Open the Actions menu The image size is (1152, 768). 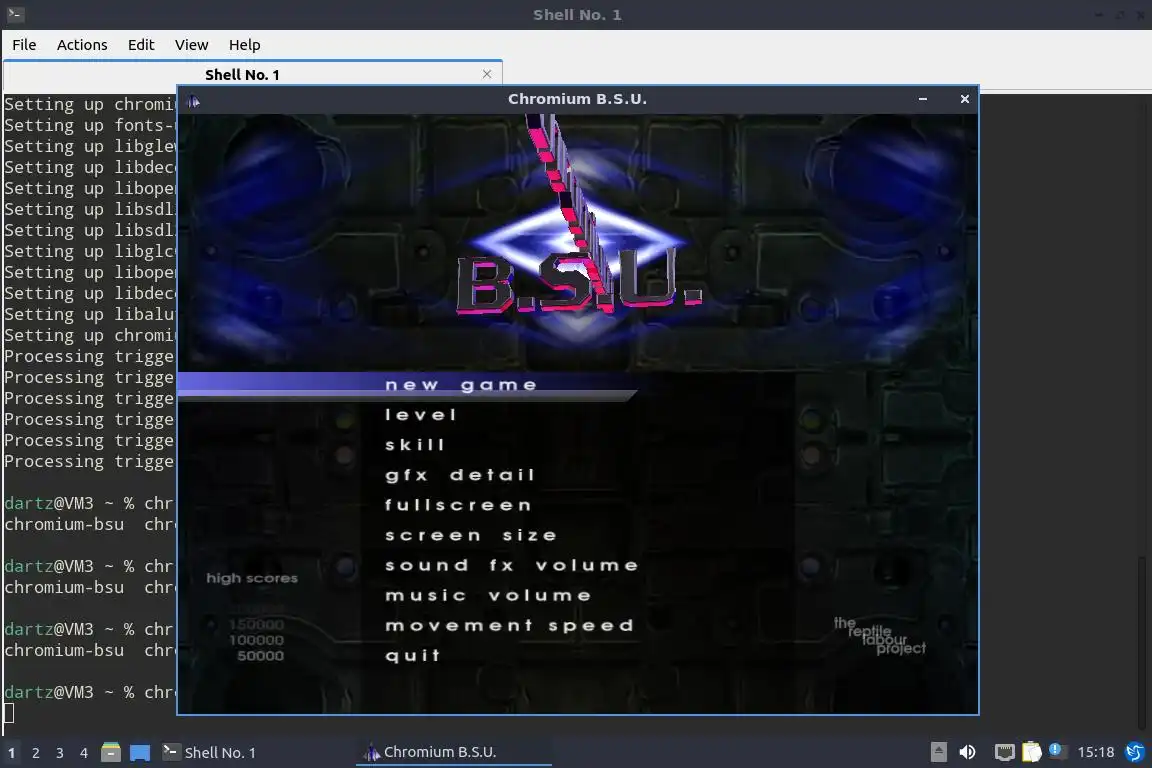click(x=82, y=45)
